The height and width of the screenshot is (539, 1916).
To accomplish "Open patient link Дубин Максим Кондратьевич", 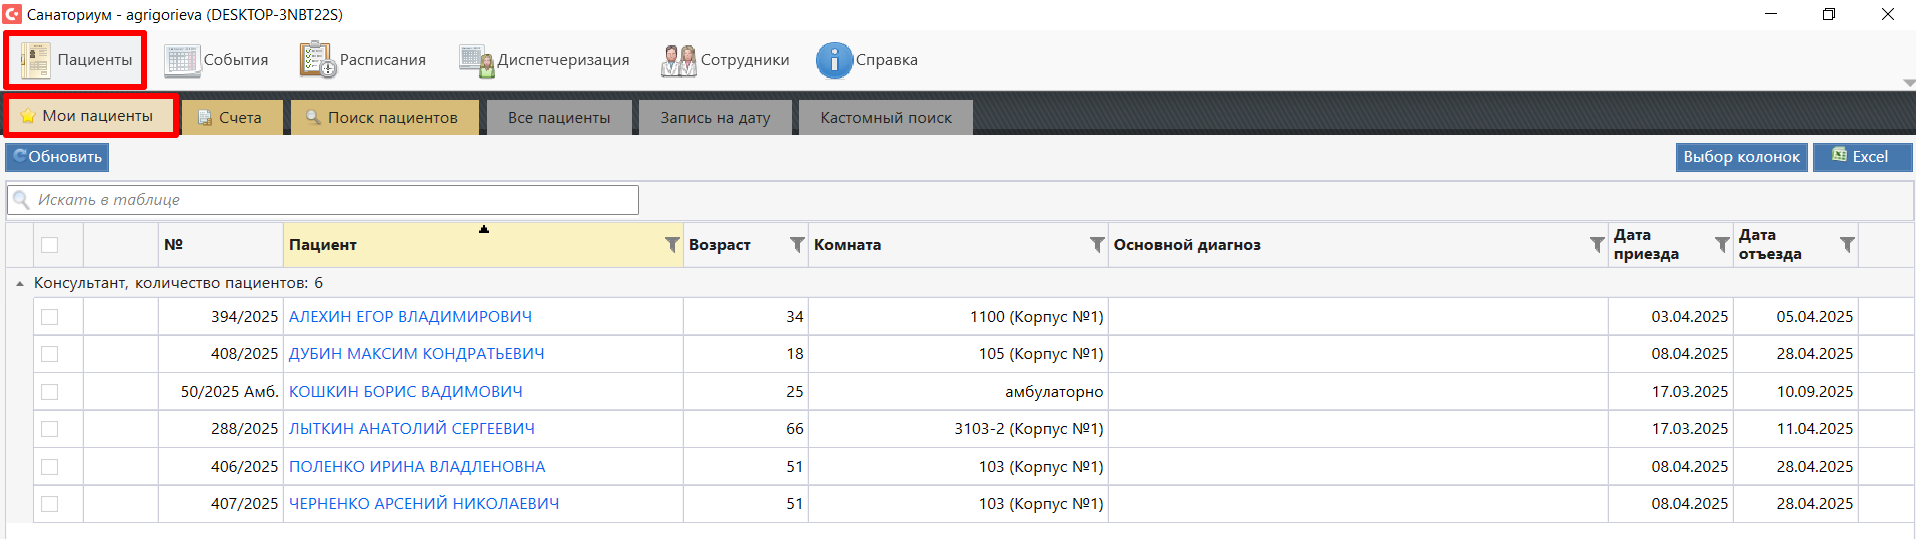I will pyautogui.click(x=416, y=354).
